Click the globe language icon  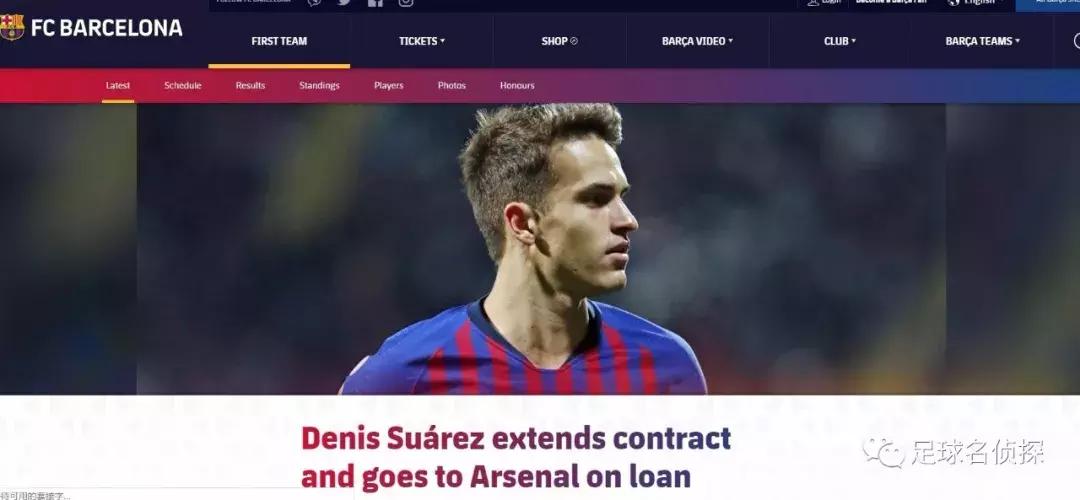click(954, 2)
